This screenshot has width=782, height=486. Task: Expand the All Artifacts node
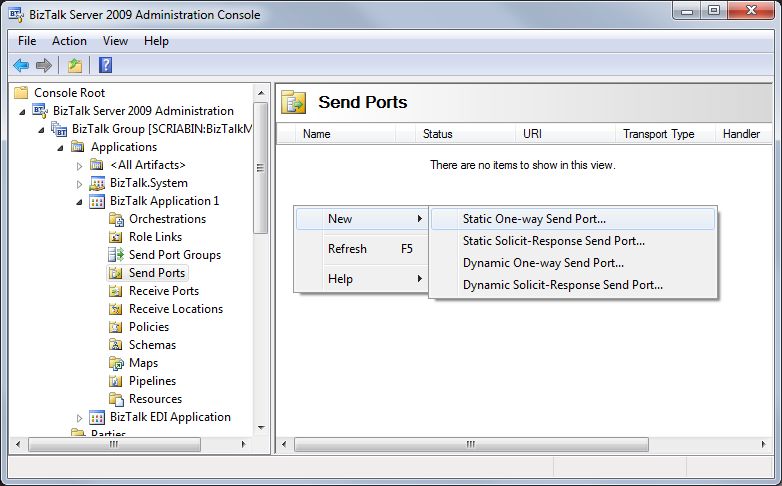[x=79, y=166]
